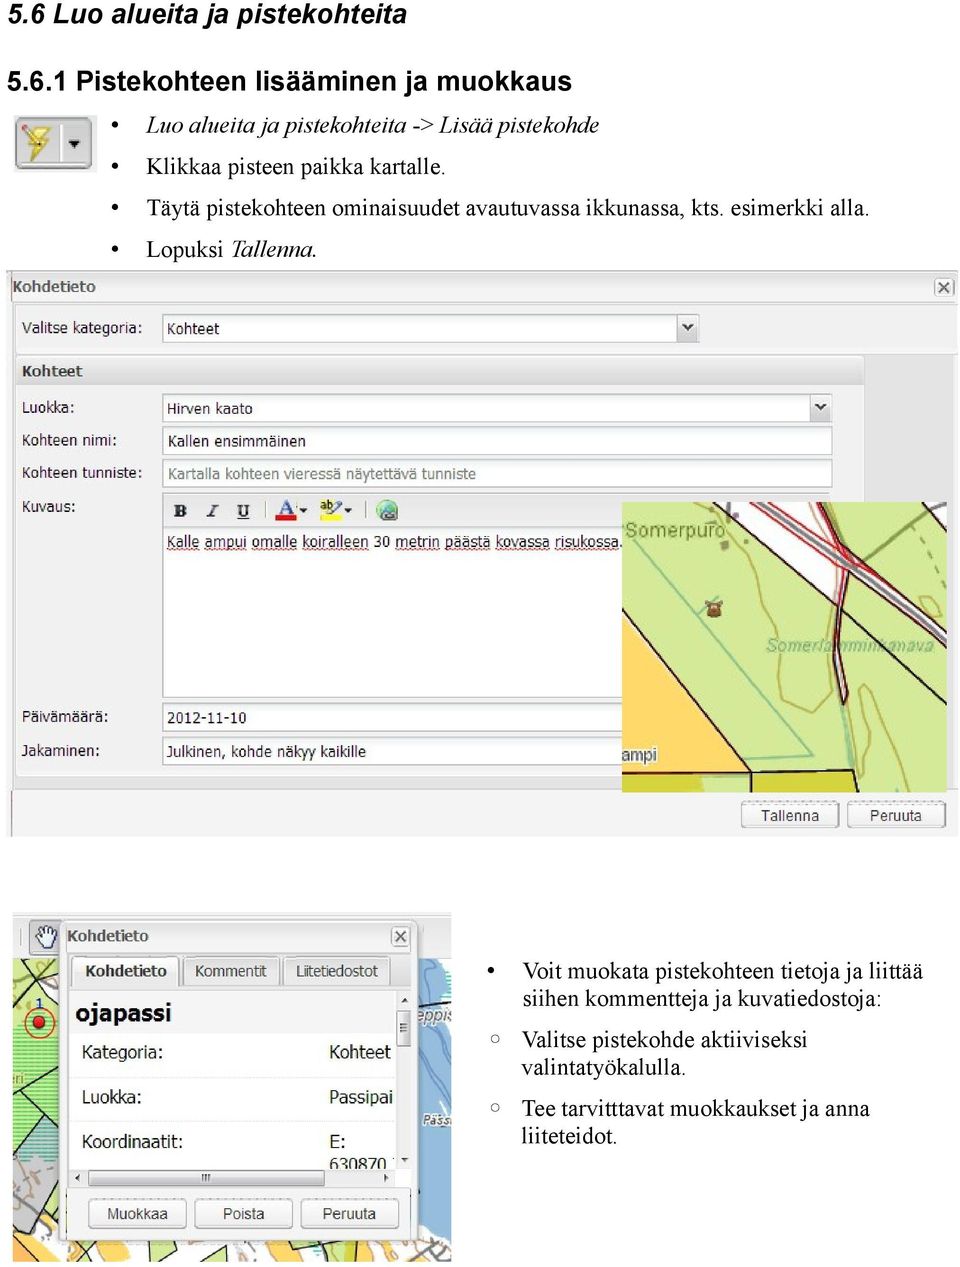Click the insert link globe icon

click(x=387, y=511)
